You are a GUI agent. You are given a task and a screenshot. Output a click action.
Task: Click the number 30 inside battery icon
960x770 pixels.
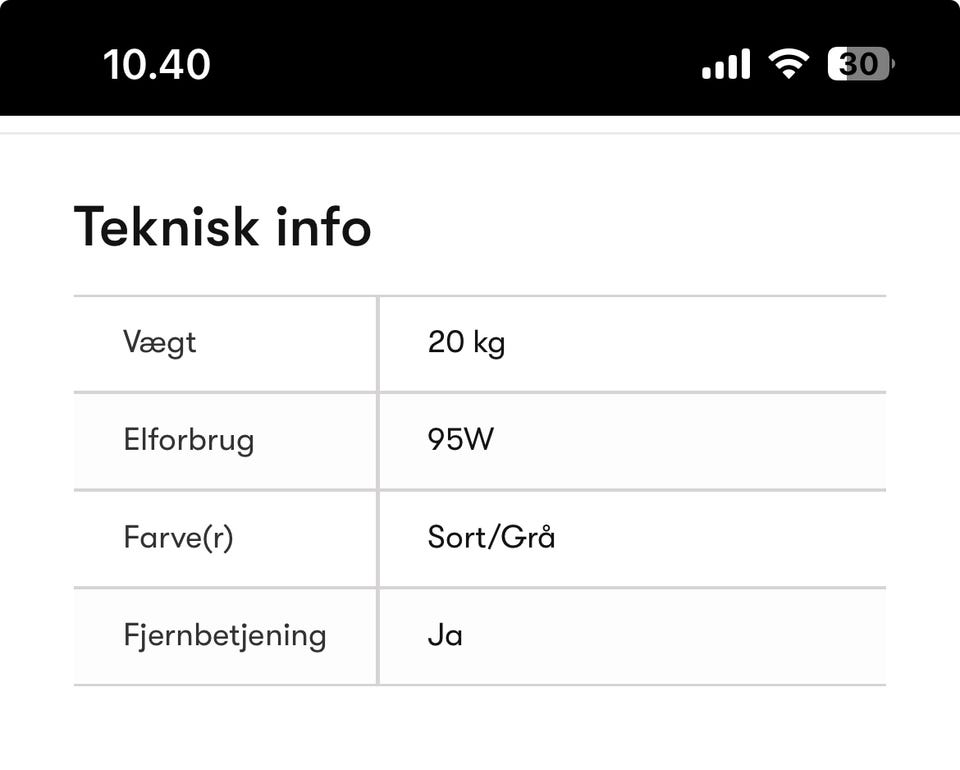coord(857,65)
